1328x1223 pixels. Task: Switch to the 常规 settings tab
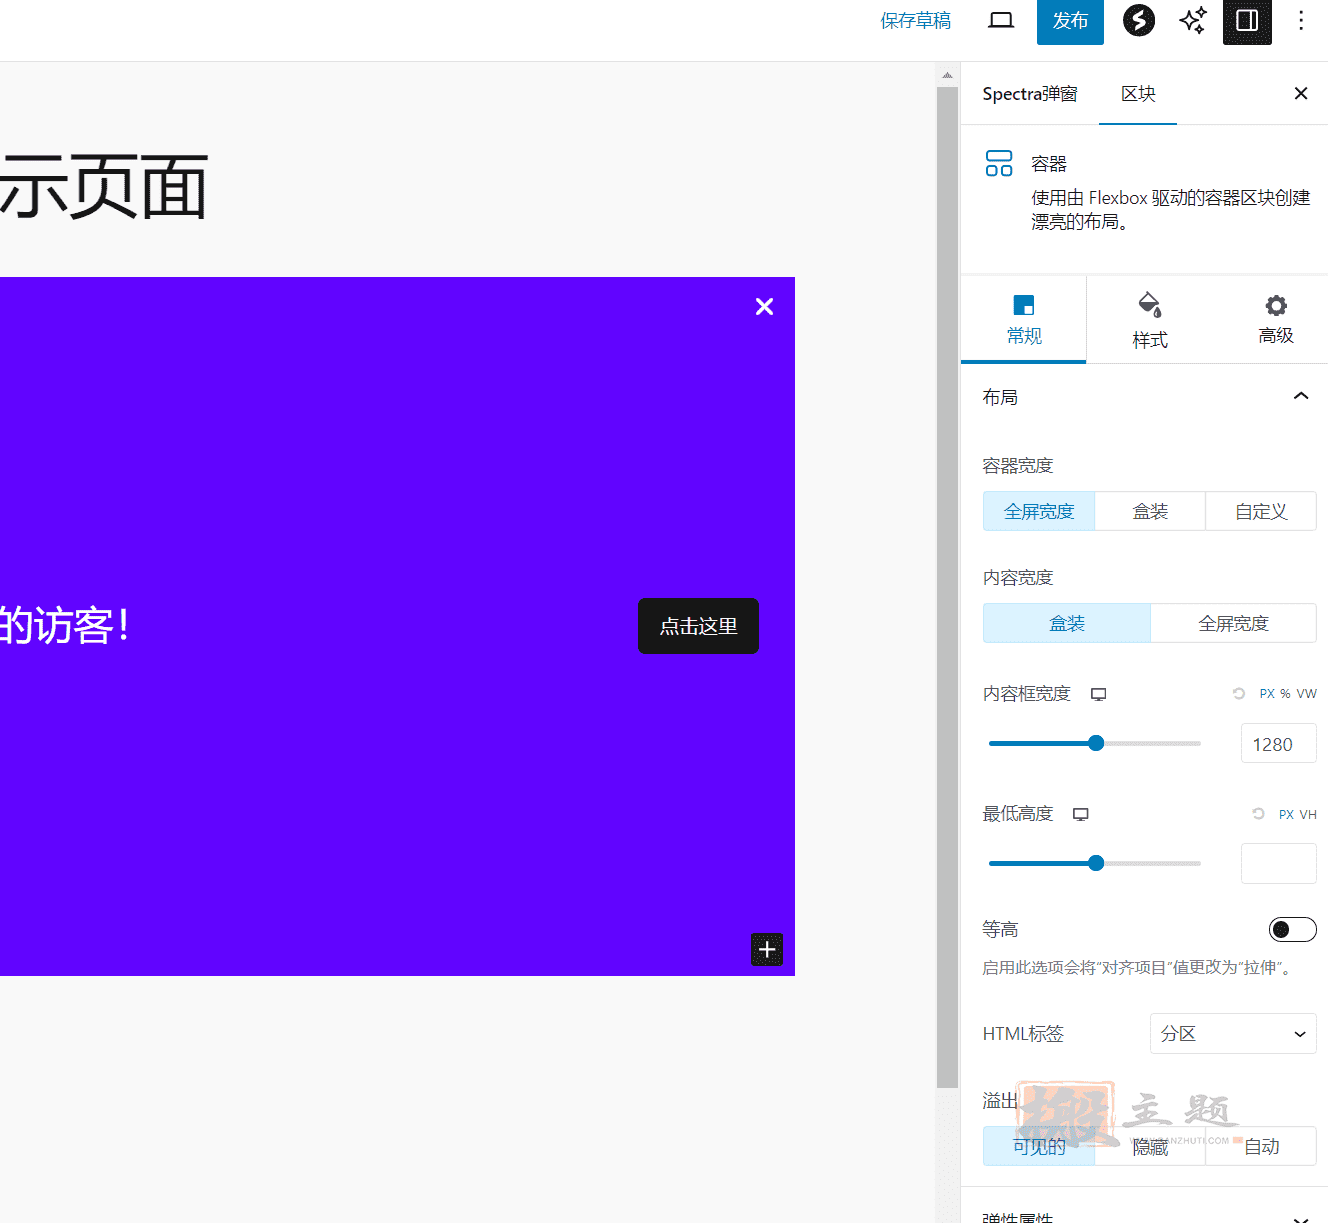[x=1024, y=320]
